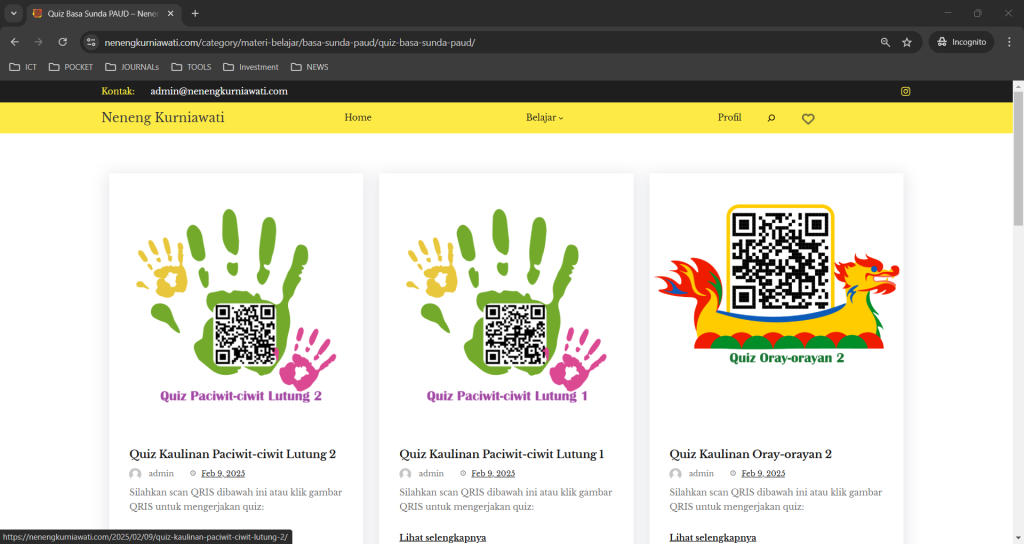The image size is (1024, 544).
Task: Click the Neneng Kurniawati site title
Action: point(163,118)
